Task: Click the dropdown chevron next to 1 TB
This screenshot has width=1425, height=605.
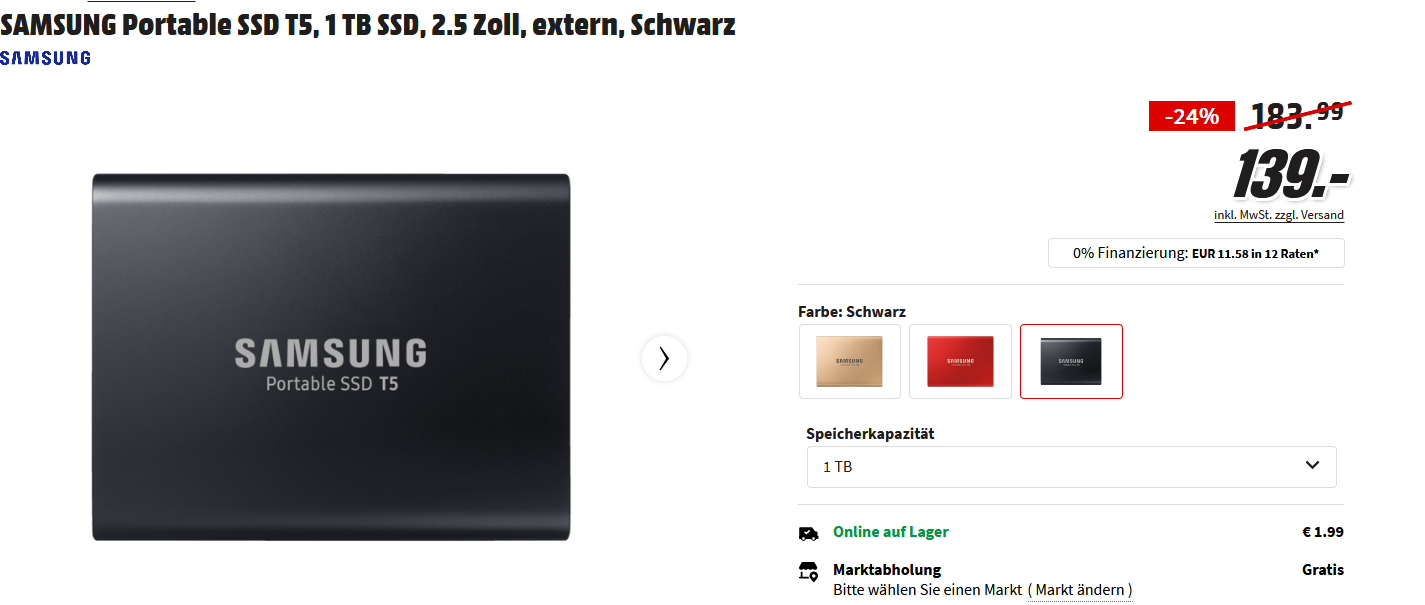Action: point(1313,466)
